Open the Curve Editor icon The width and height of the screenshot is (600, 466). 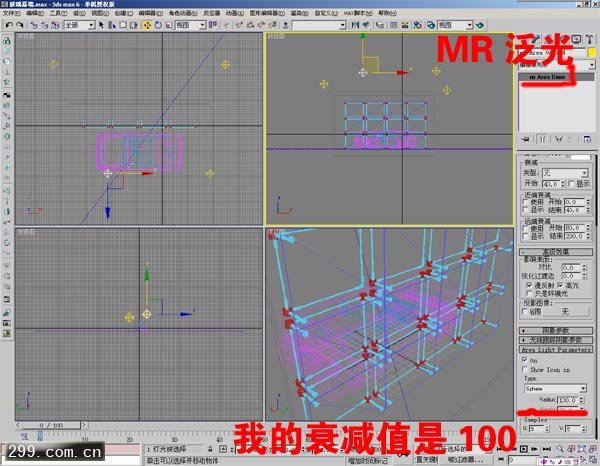394,25
